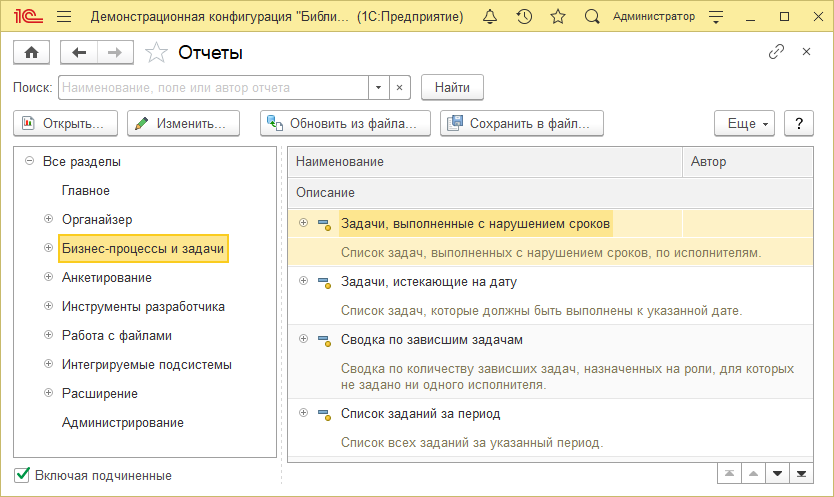The width and height of the screenshot is (834, 497).
Task: Select Главное section
Action: tap(86, 190)
